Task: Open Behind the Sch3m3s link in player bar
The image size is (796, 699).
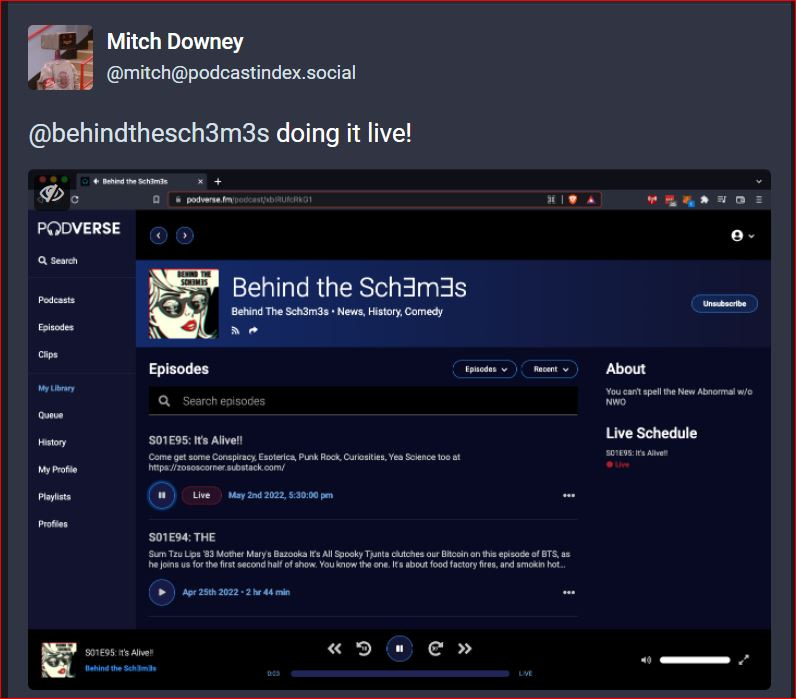Action: (x=120, y=668)
